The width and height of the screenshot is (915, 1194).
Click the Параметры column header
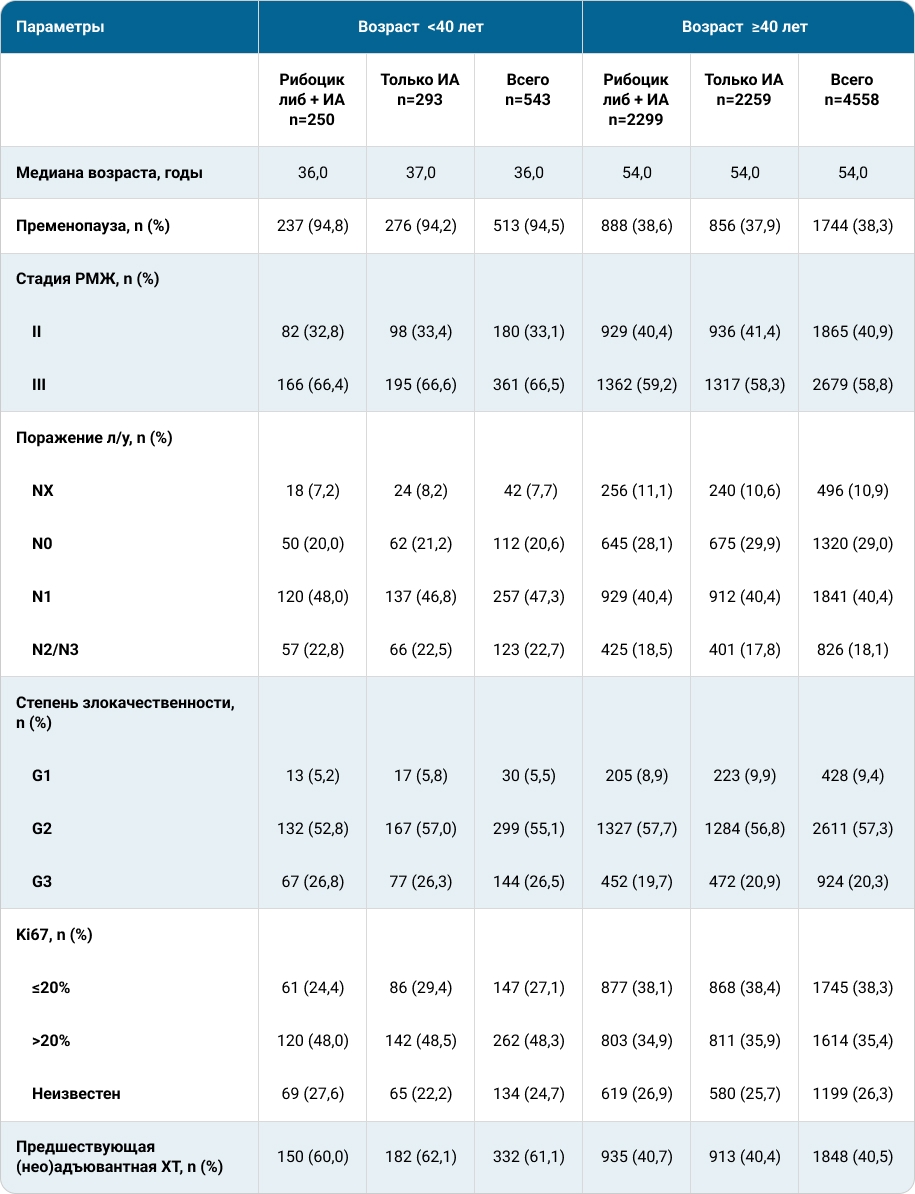click(x=60, y=27)
